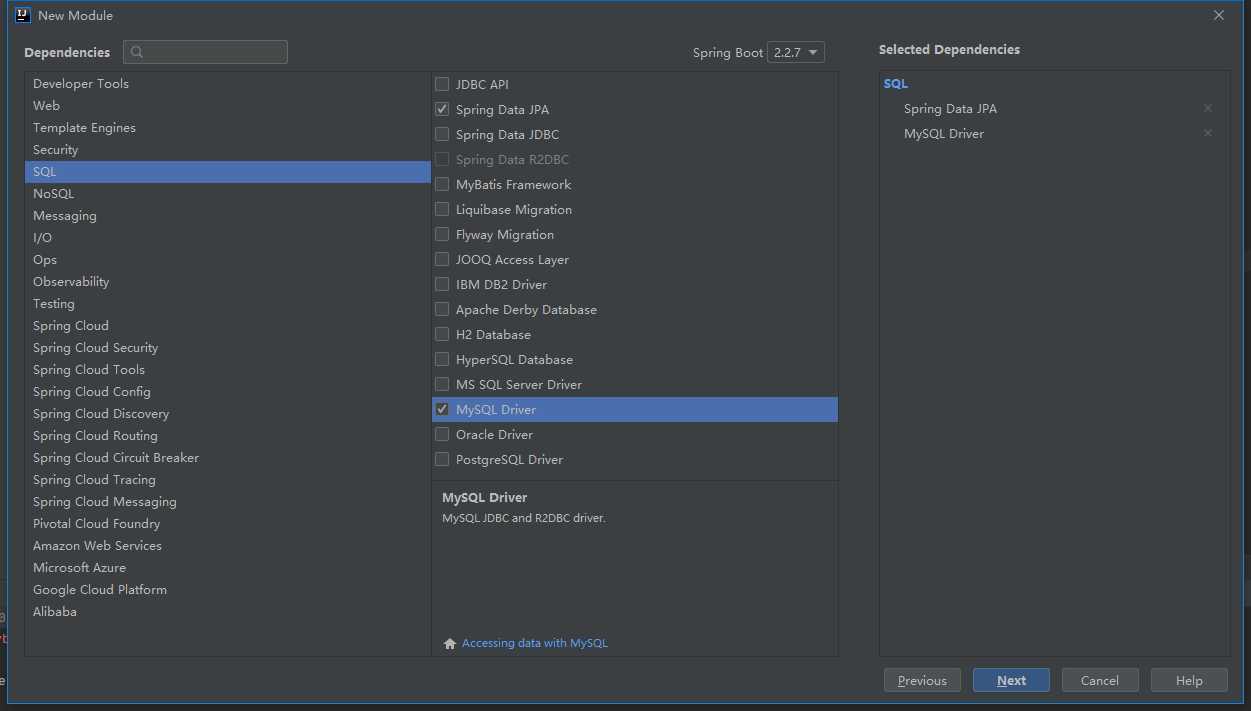Check MS SQL Server Driver option
The height and width of the screenshot is (711, 1251).
(x=442, y=384)
